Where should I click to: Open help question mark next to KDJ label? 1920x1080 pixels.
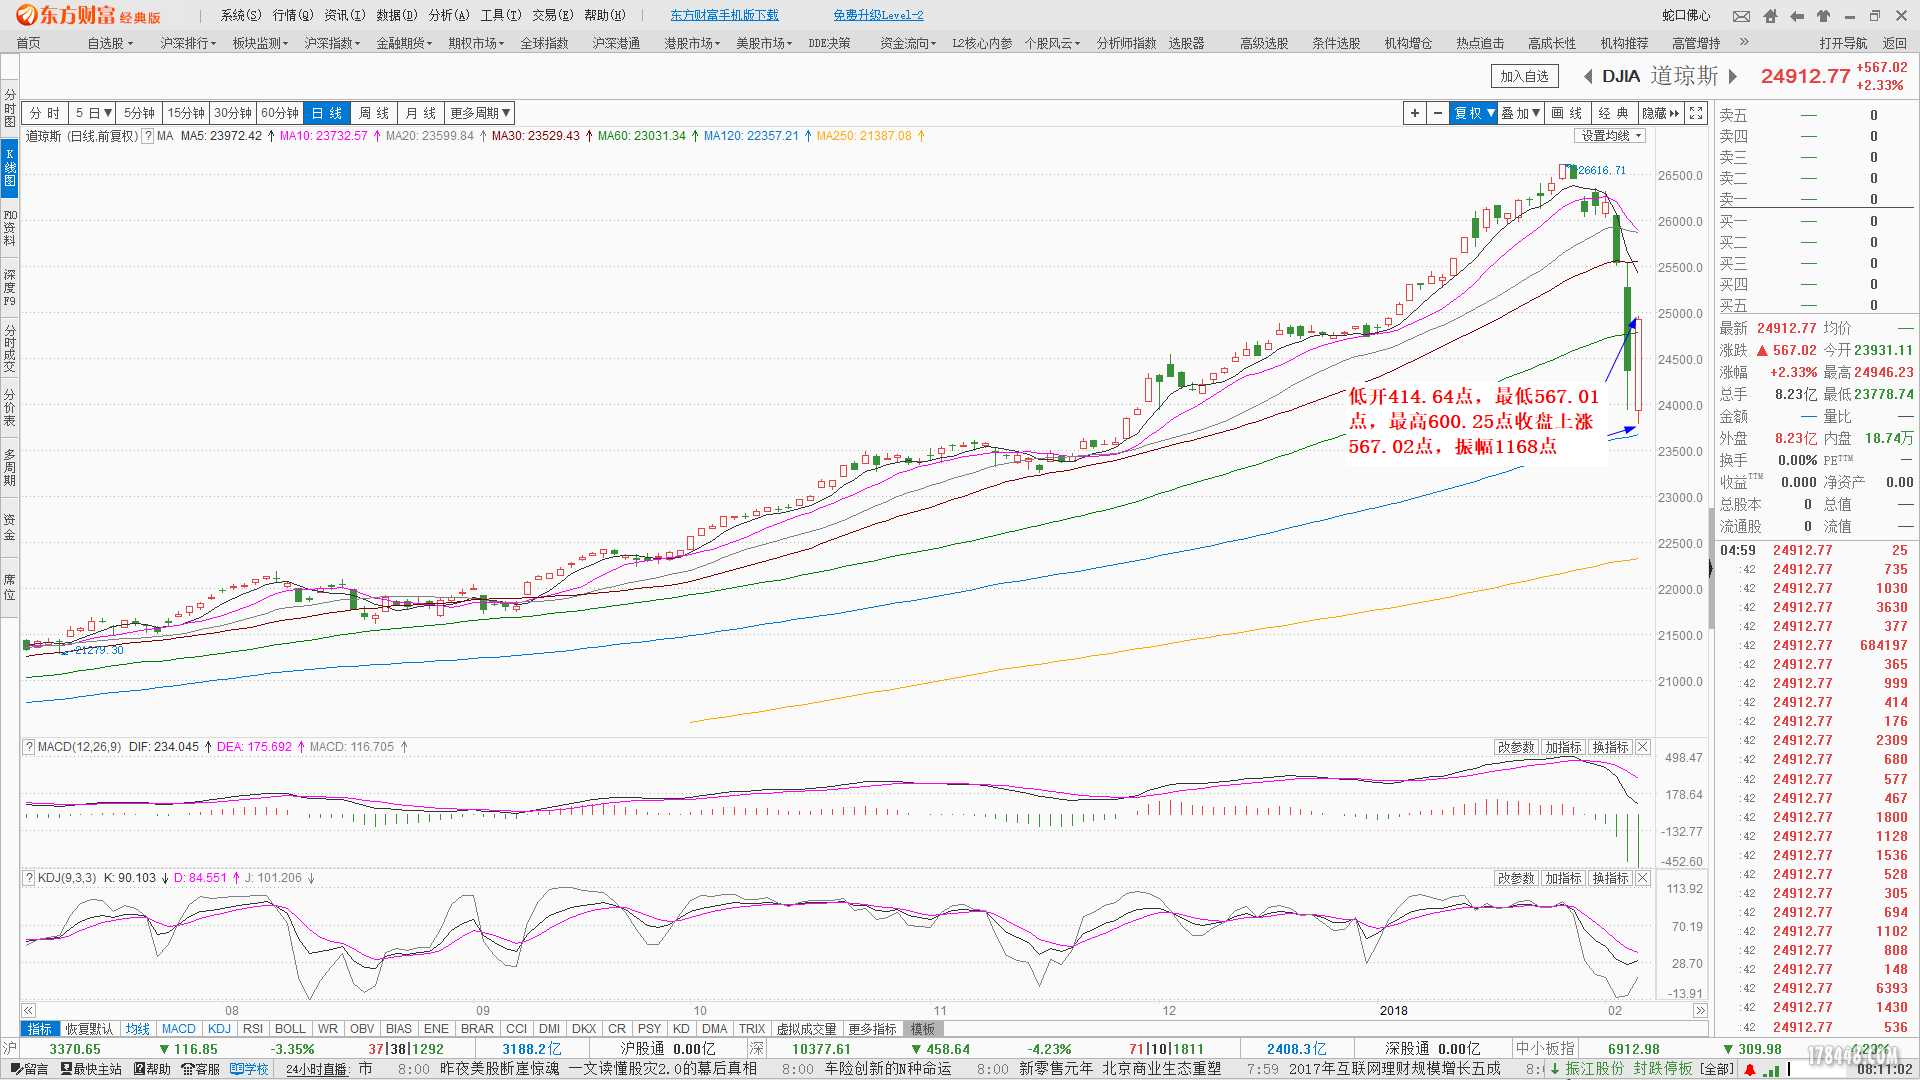[29, 878]
